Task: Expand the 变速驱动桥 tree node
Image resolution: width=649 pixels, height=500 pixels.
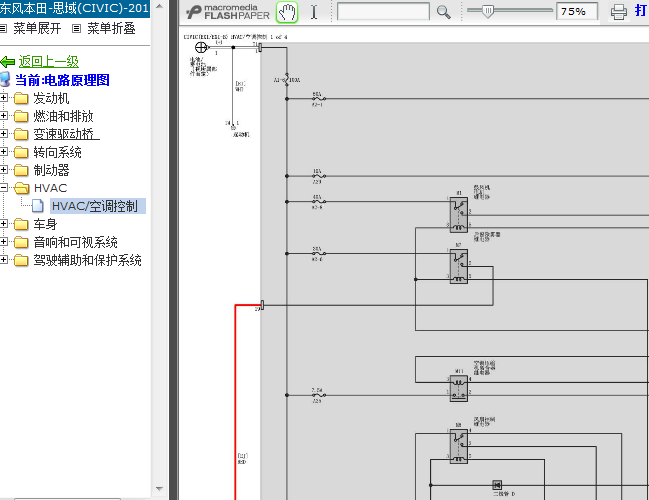Action: [x=4, y=133]
